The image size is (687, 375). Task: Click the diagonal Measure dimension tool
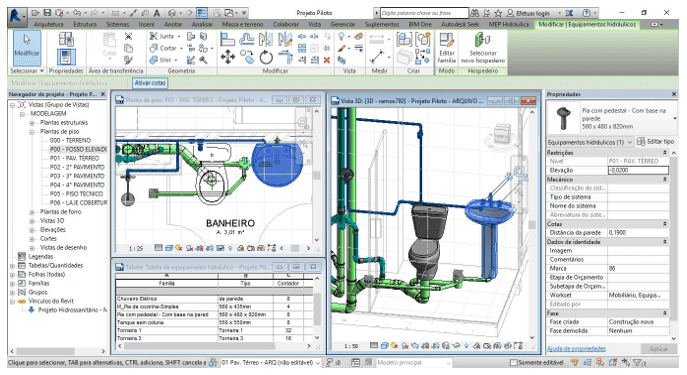click(376, 57)
